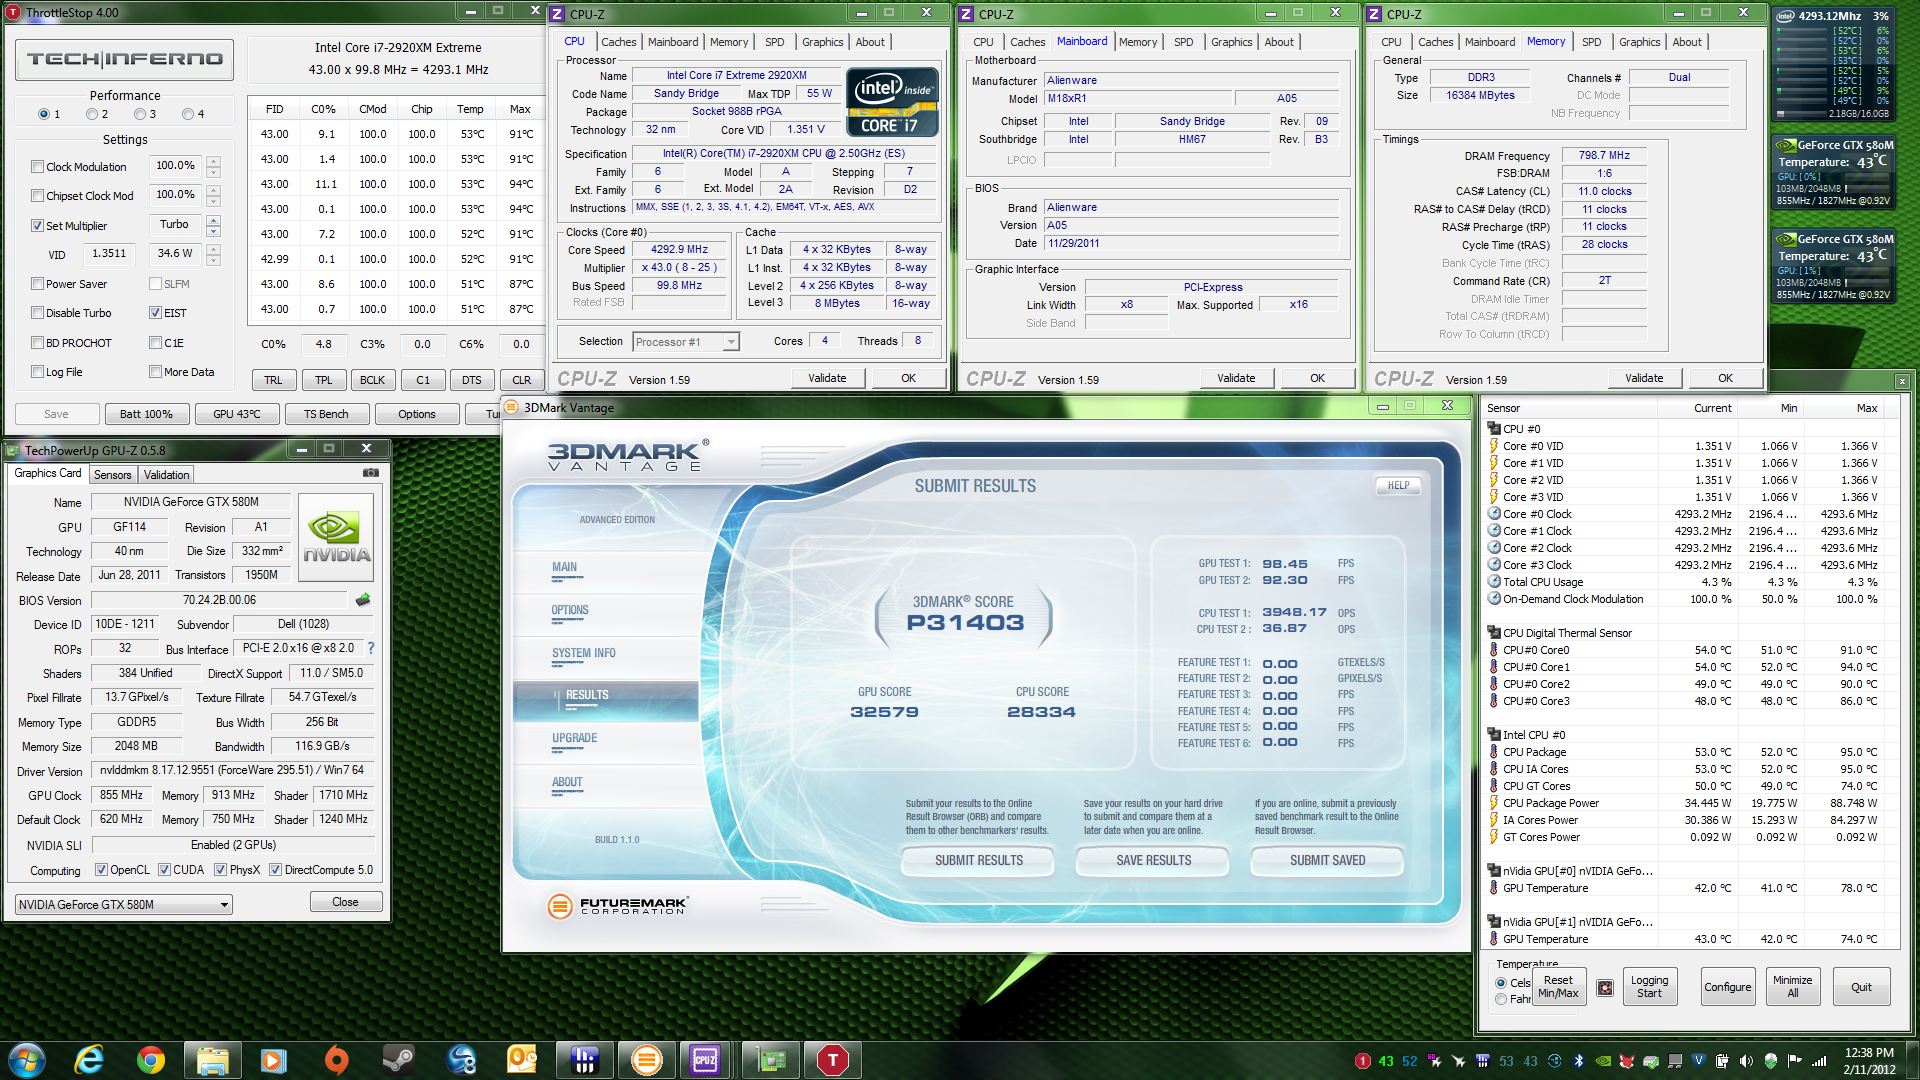
Task: Switch to ThrottleStop via red T taskbar icon
Action: pos(832,1060)
